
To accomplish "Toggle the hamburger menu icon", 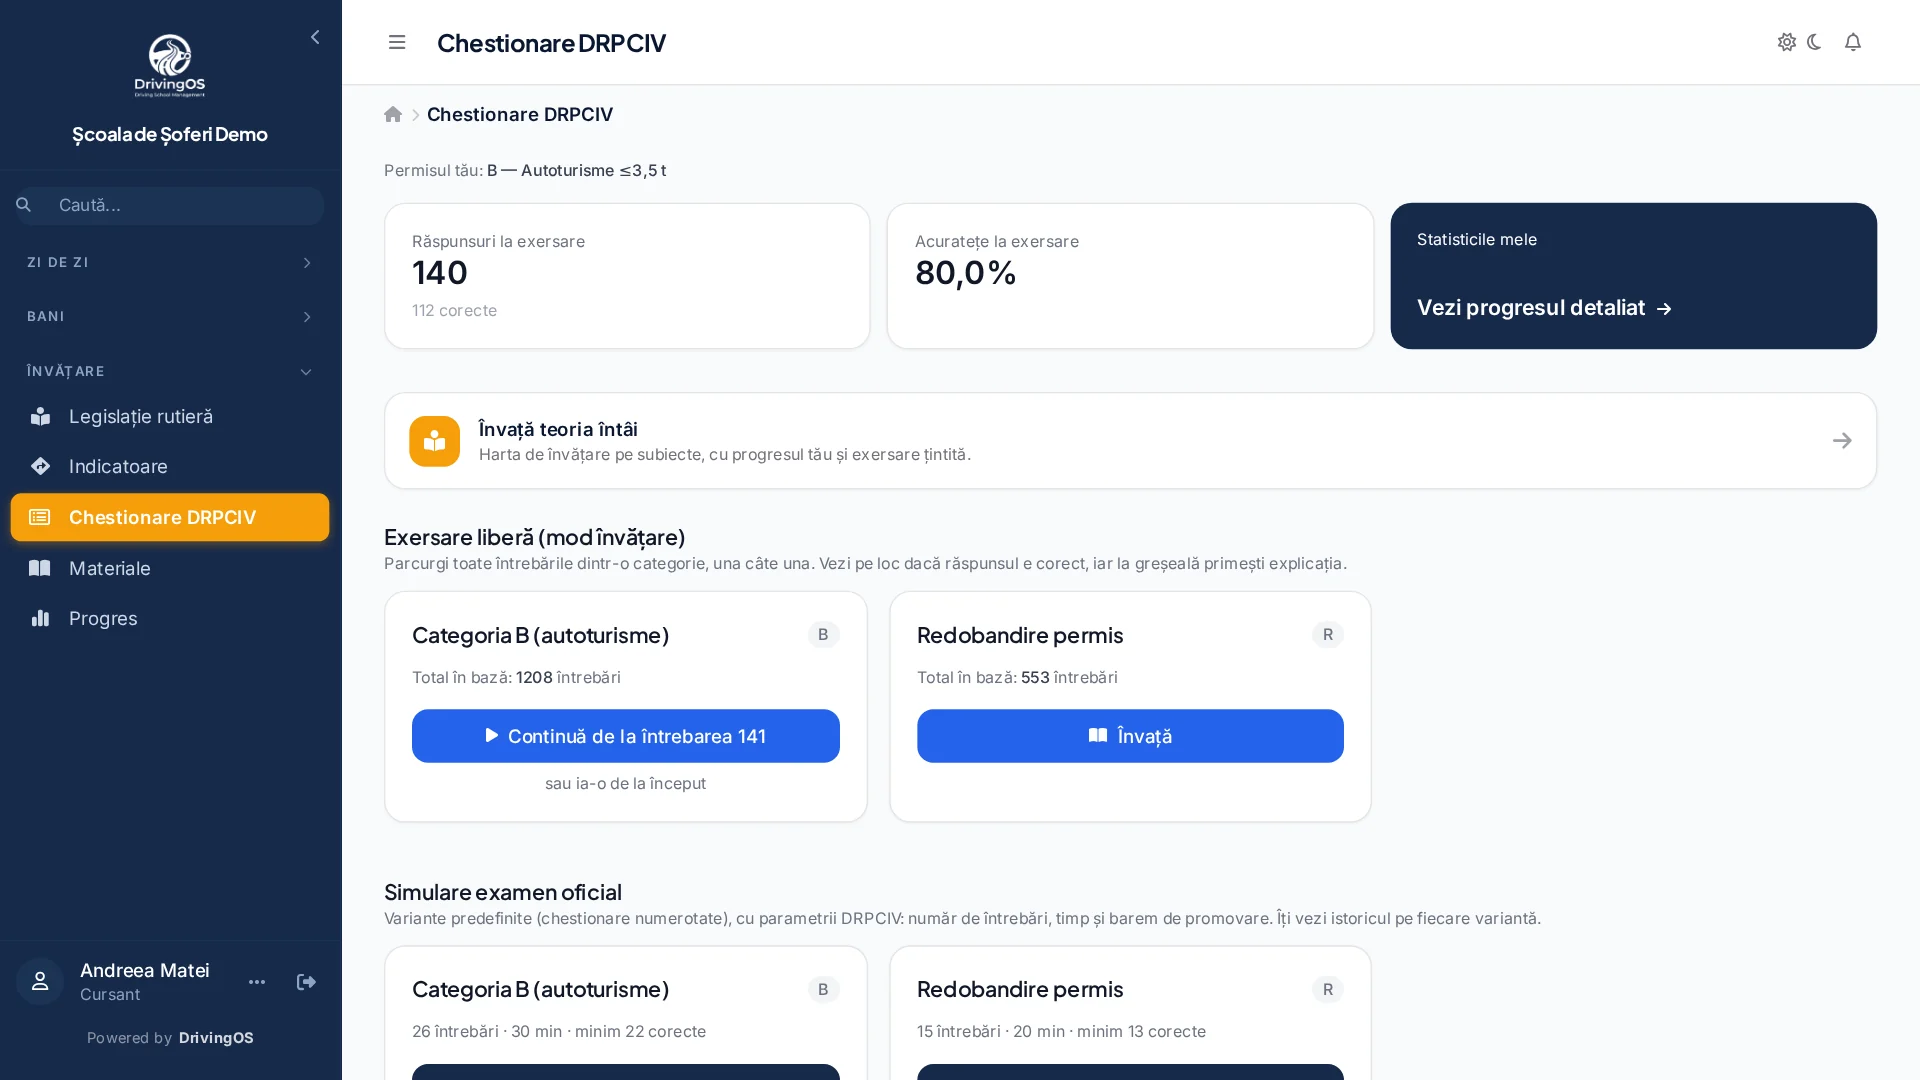I will [397, 42].
